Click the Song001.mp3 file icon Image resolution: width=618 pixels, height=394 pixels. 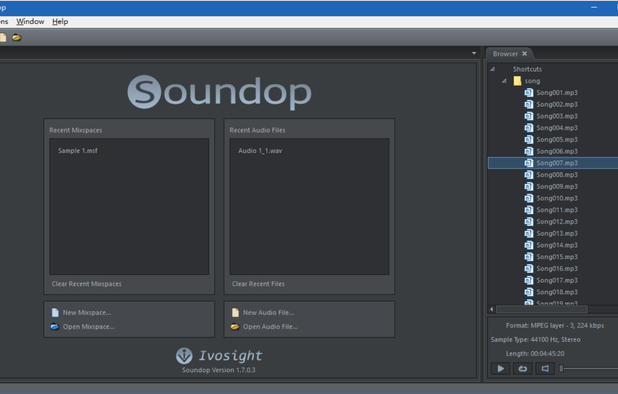tap(529, 93)
